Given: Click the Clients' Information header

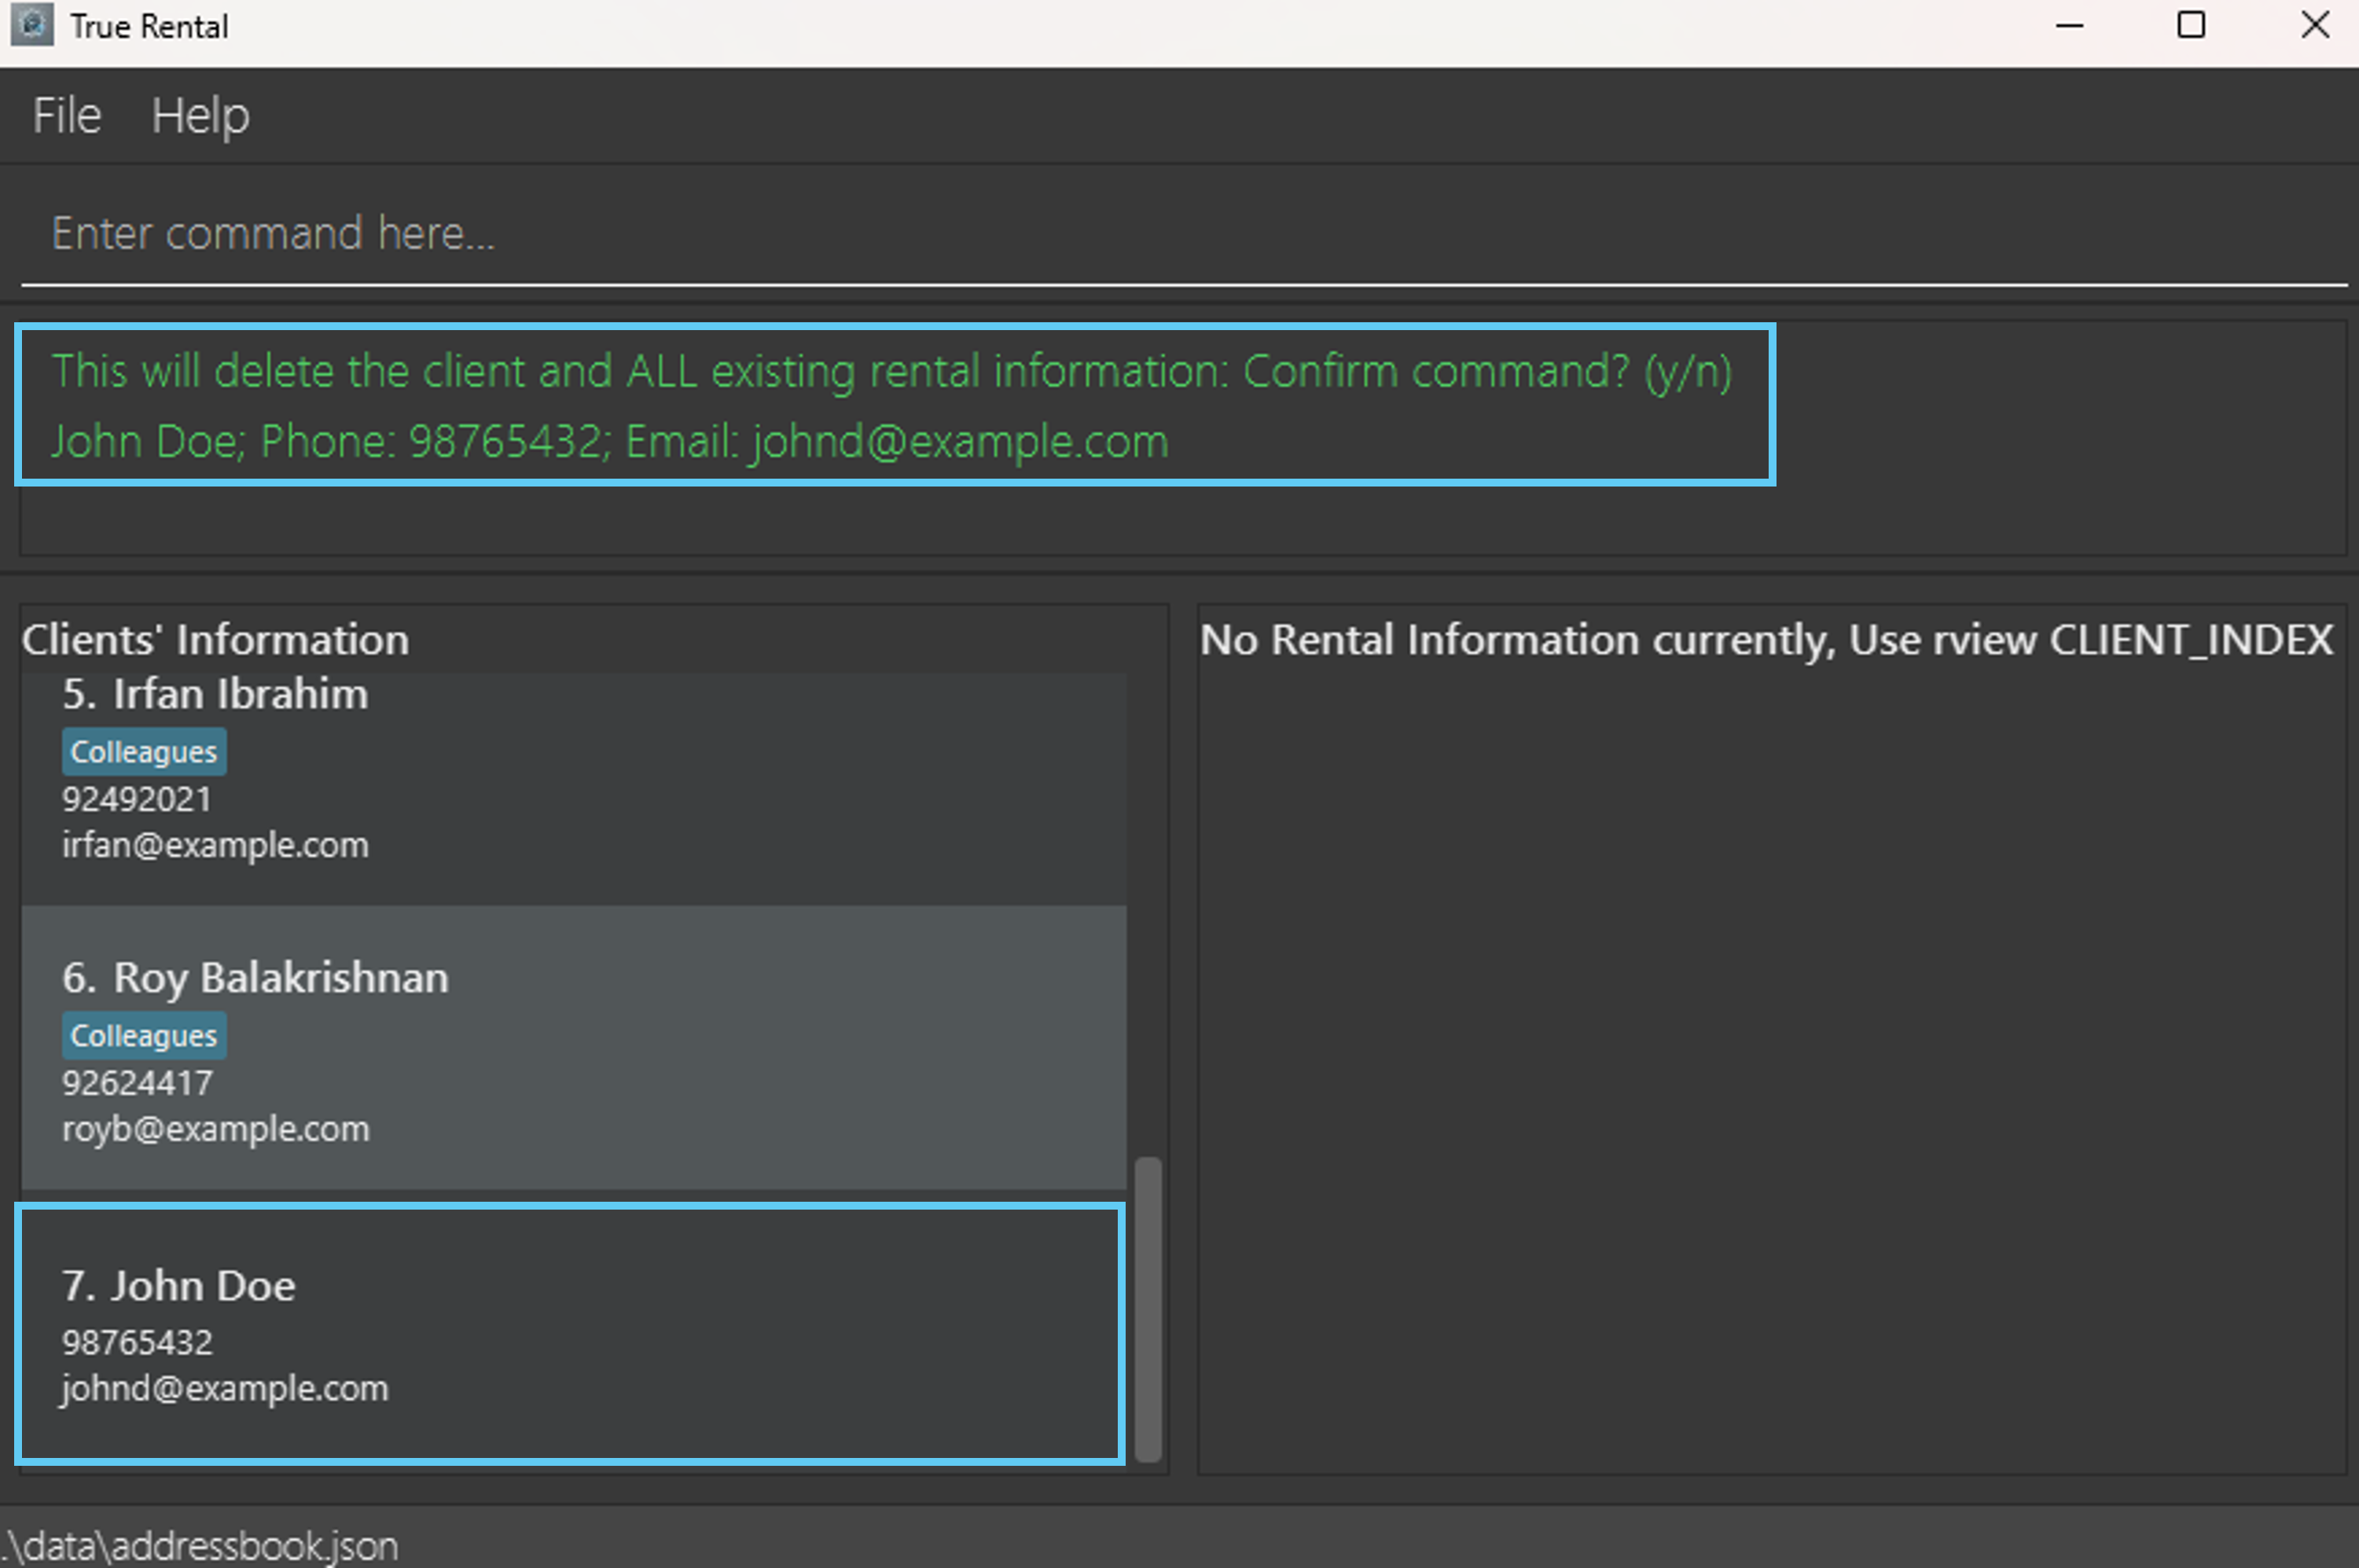Looking at the screenshot, I should coord(215,640).
